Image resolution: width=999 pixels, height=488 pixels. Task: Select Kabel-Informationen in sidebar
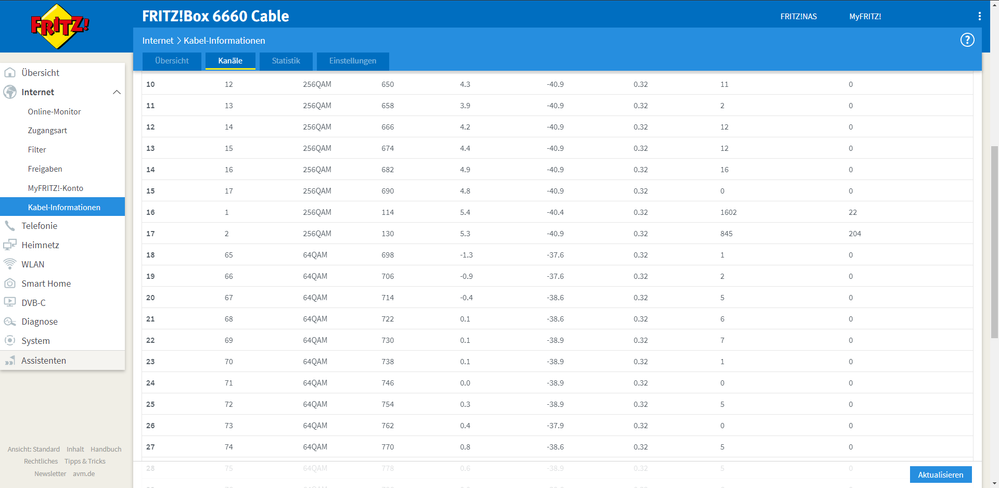click(x=62, y=207)
